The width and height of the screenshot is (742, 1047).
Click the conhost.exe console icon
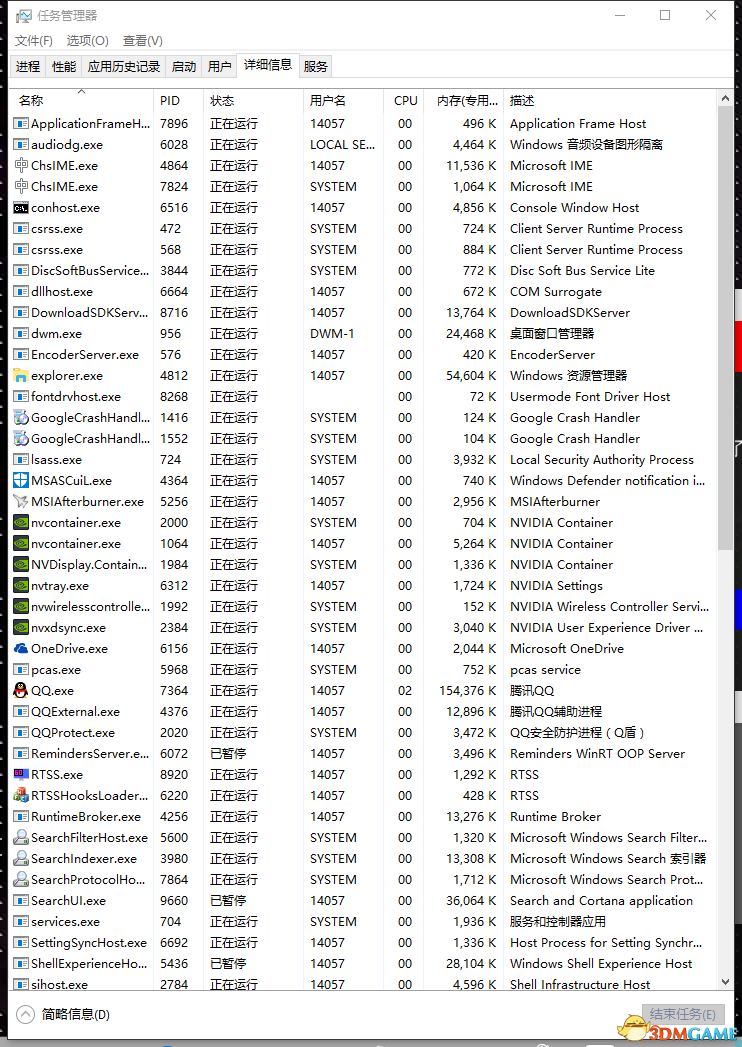(21, 208)
